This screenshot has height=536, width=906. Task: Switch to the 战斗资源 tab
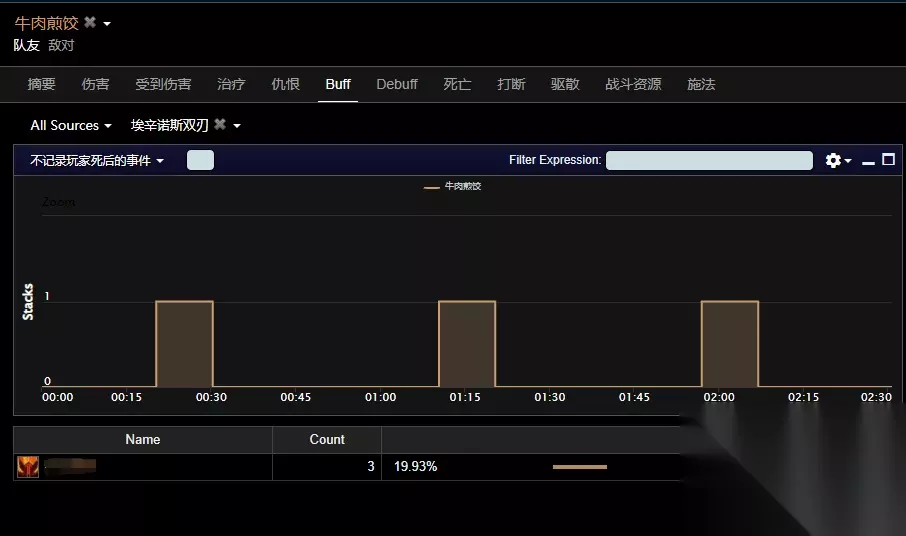633,84
